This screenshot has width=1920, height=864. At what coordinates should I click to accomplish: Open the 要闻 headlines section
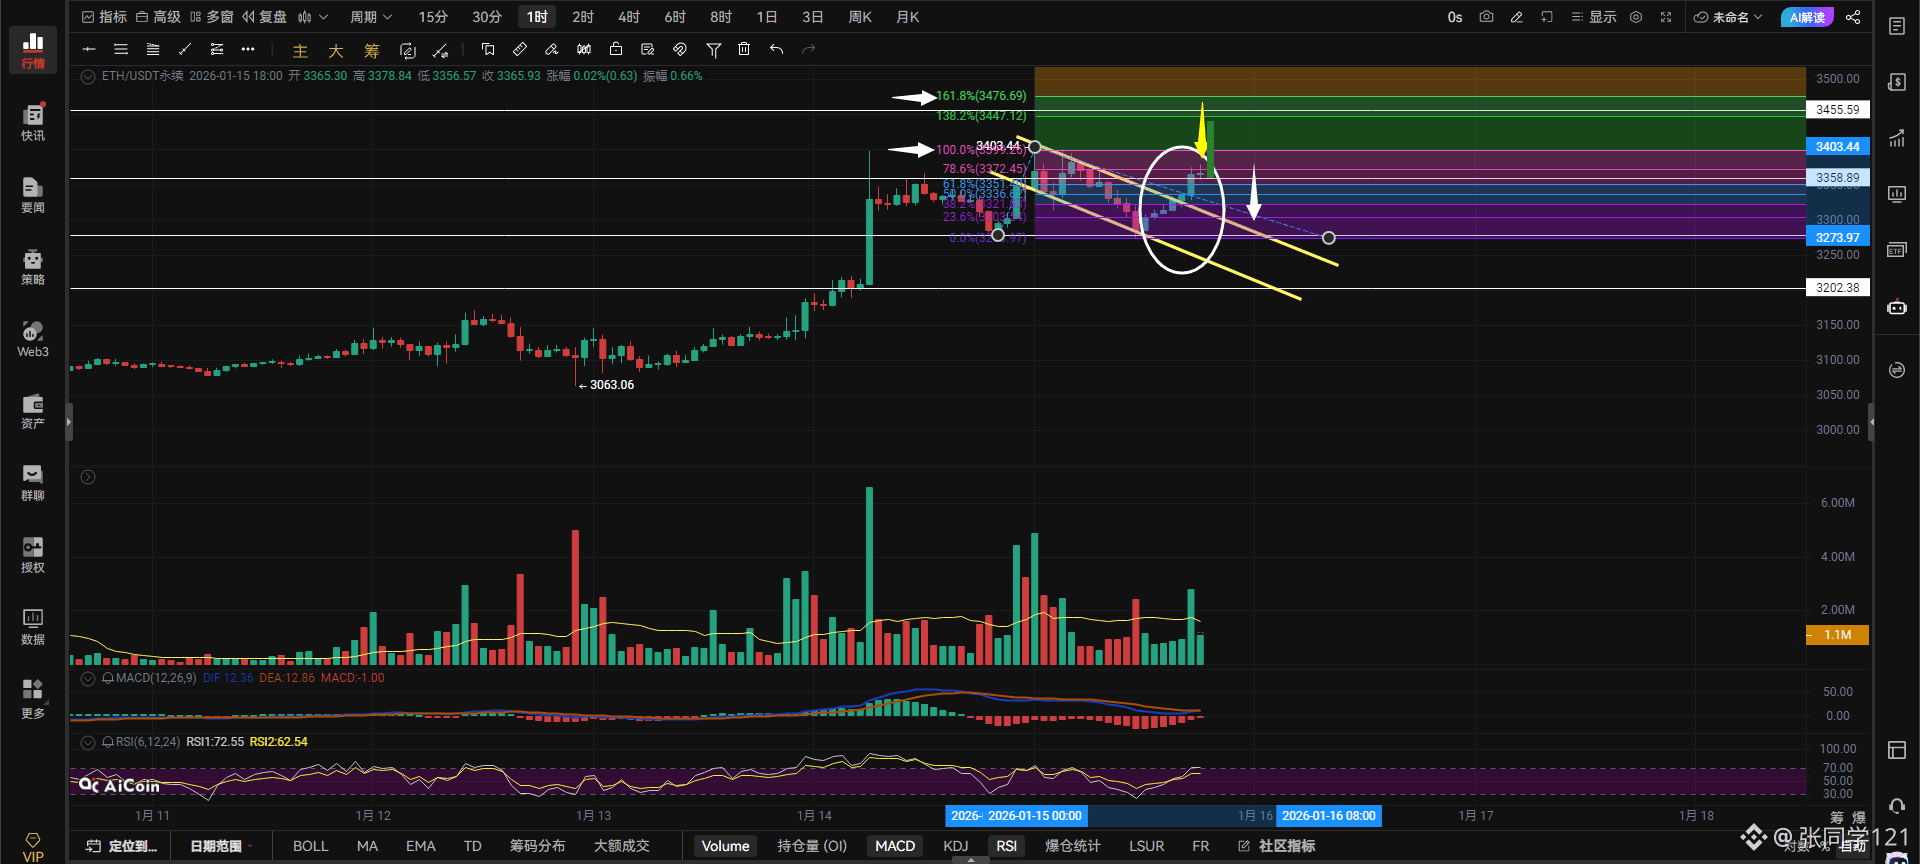(x=33, y=194)
